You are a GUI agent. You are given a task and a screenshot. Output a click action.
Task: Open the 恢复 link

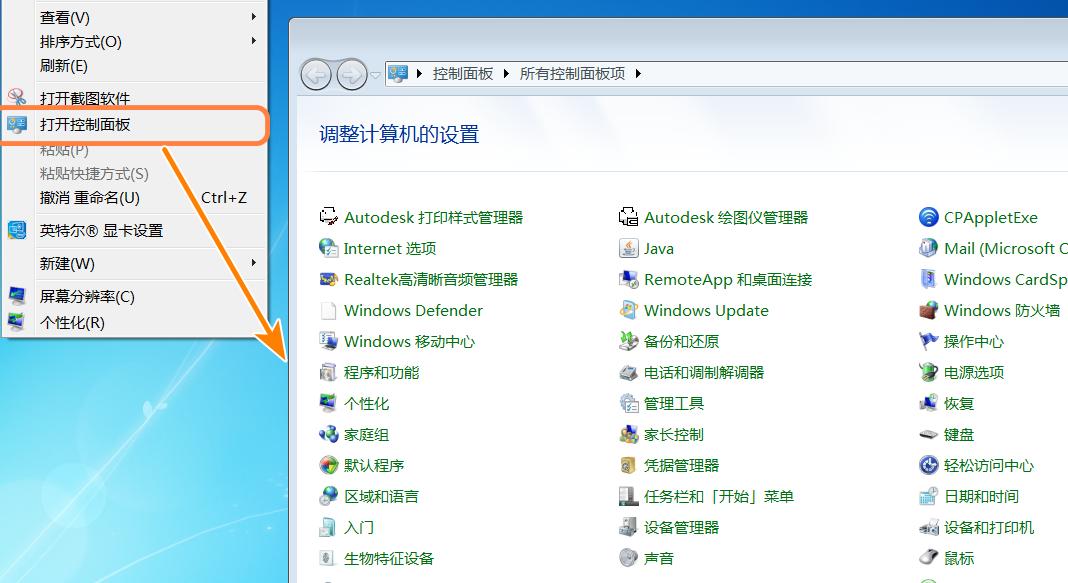click(959, 403)
